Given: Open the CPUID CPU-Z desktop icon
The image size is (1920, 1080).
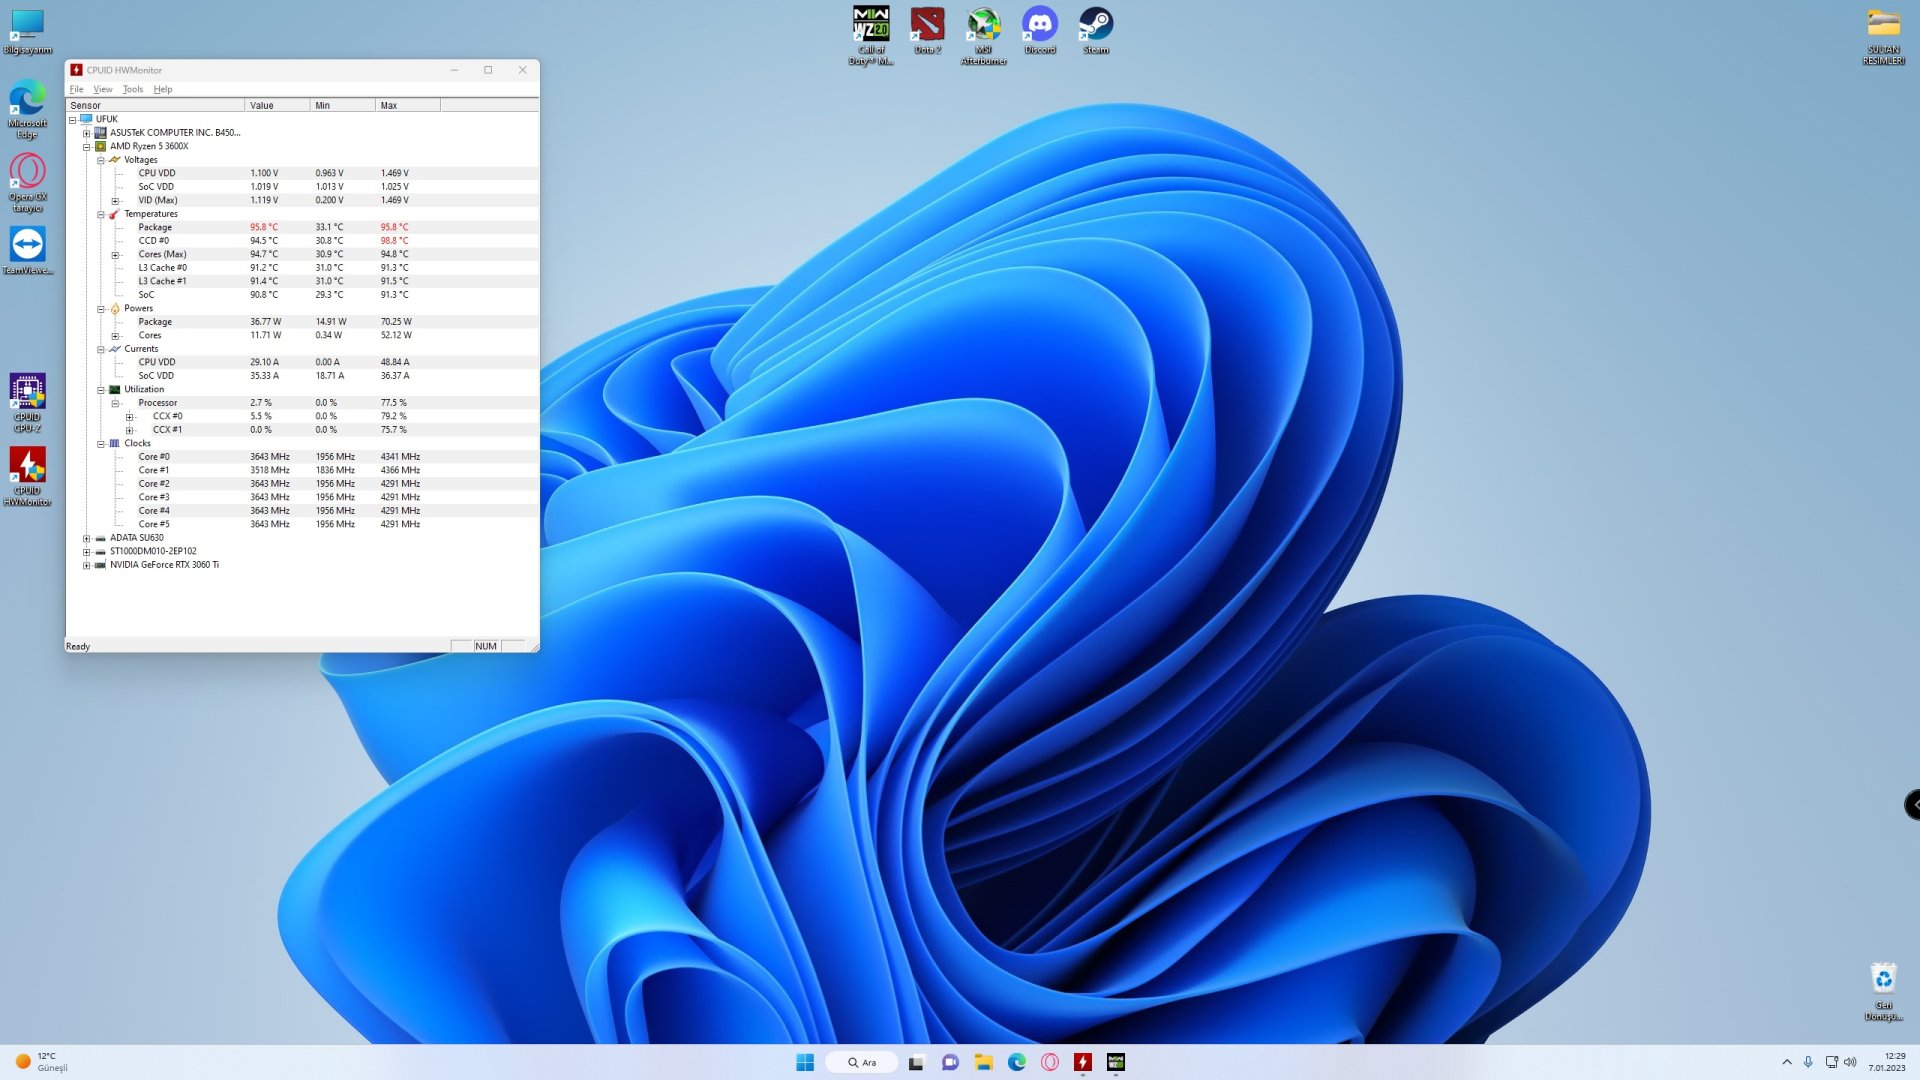Looking at the screenshot, I should pyautogui.click(x=27, y=399).
